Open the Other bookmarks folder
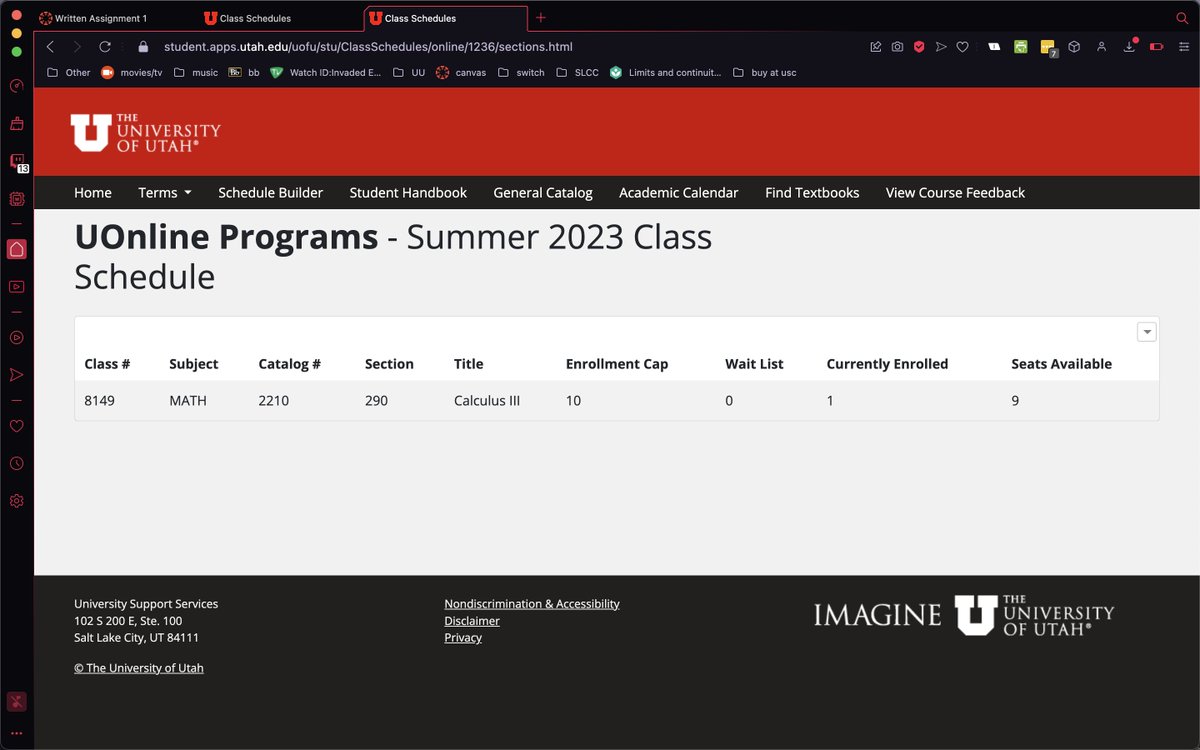1200x750 pixels. pyautogui.click(x=69, y=73)
